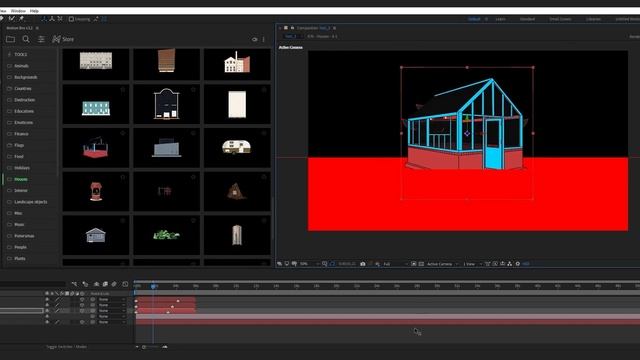Toggle the transparency grid icon

421,264
